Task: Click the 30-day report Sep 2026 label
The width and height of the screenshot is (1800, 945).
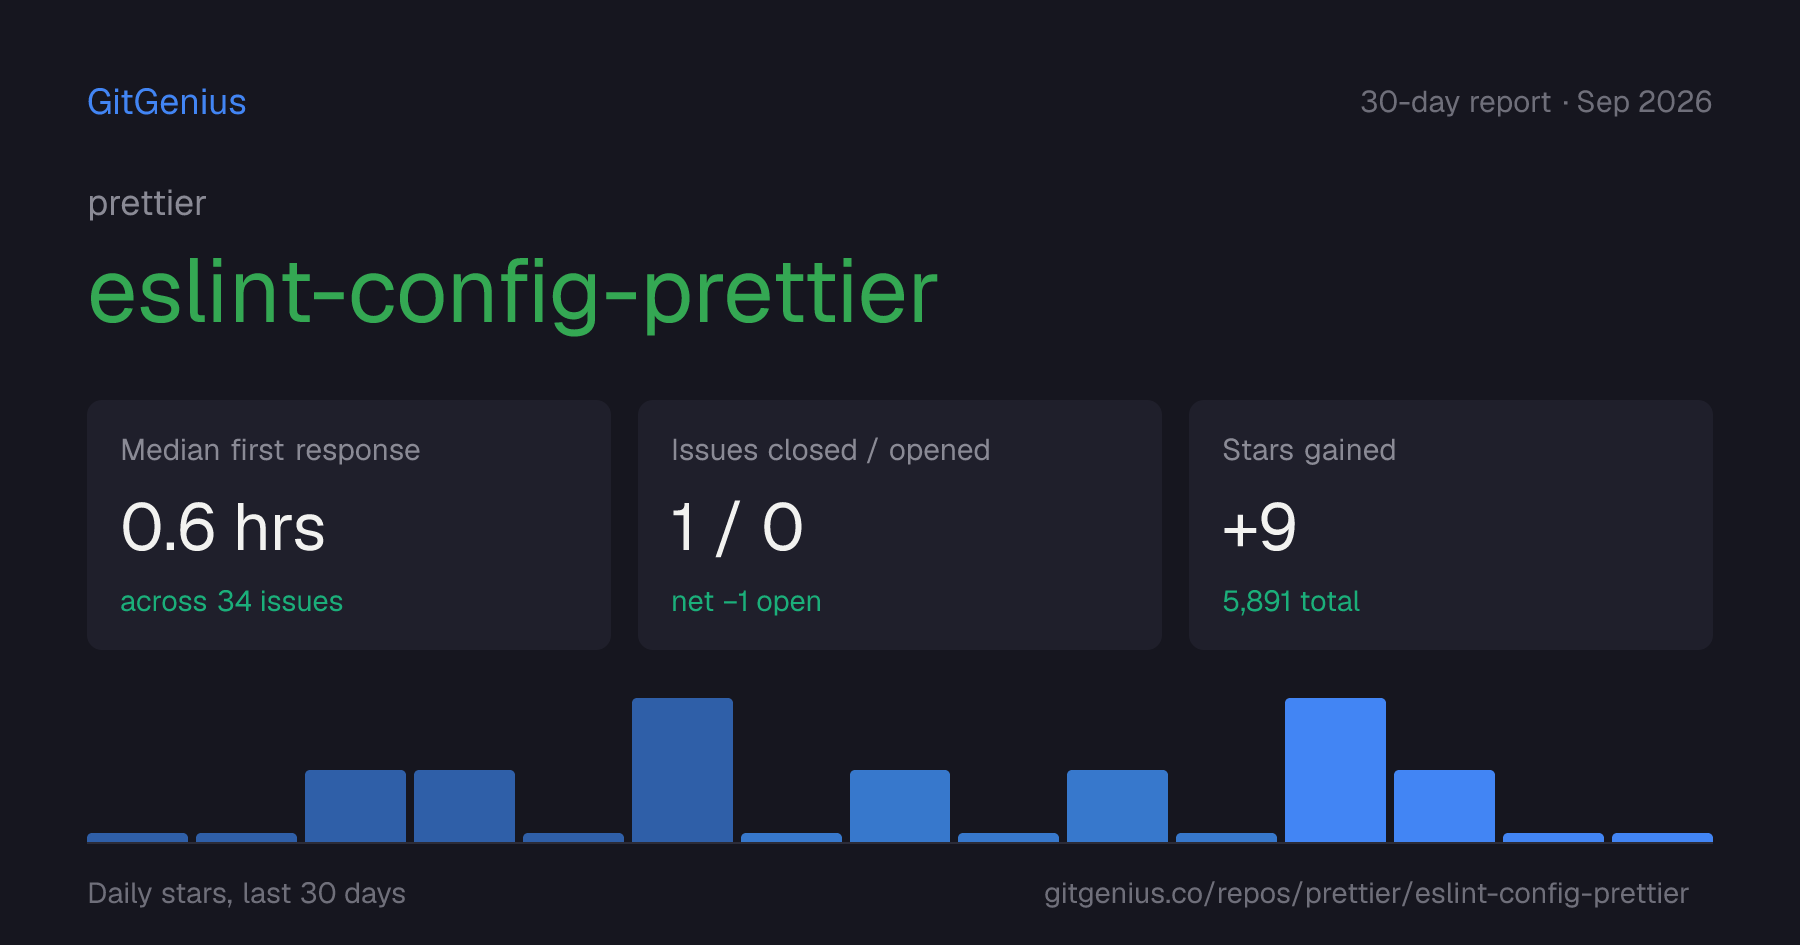Action: (x=1536, y=102)
